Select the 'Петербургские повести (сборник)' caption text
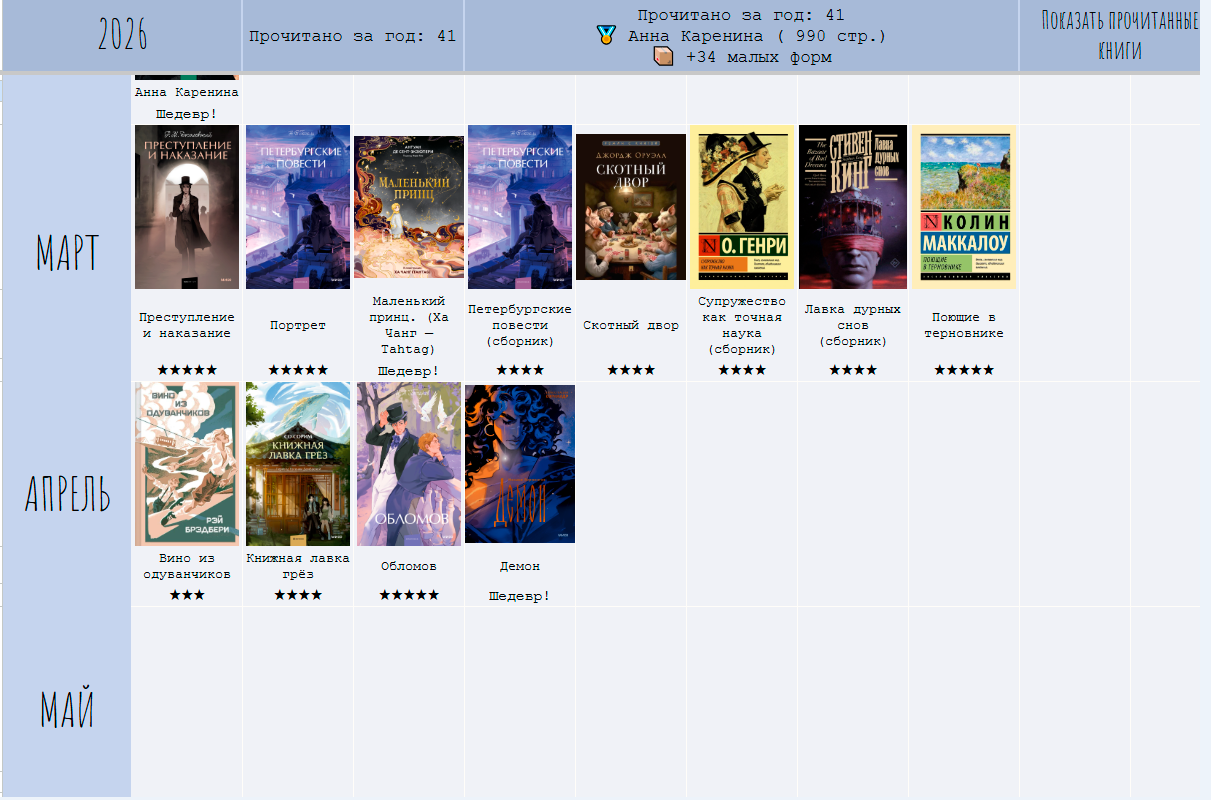 coord(520,325)
